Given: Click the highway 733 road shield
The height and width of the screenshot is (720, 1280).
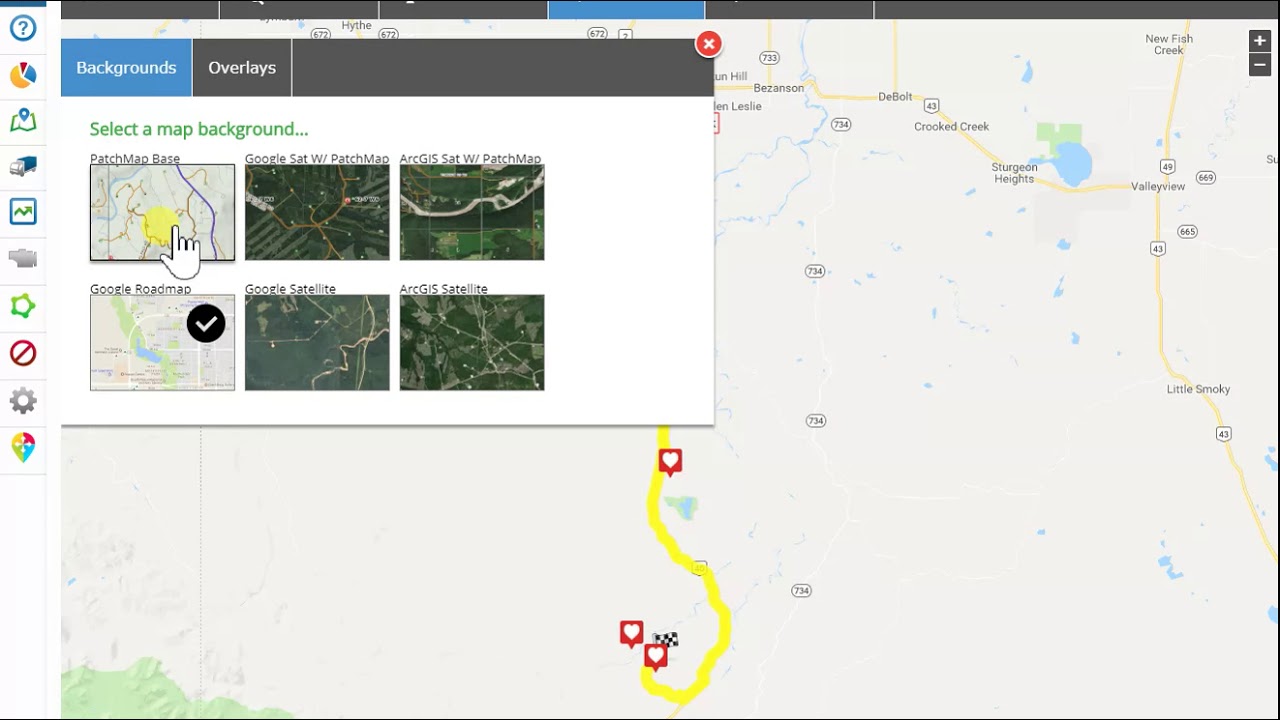Looking at the screenshot, I should (768, 58).
